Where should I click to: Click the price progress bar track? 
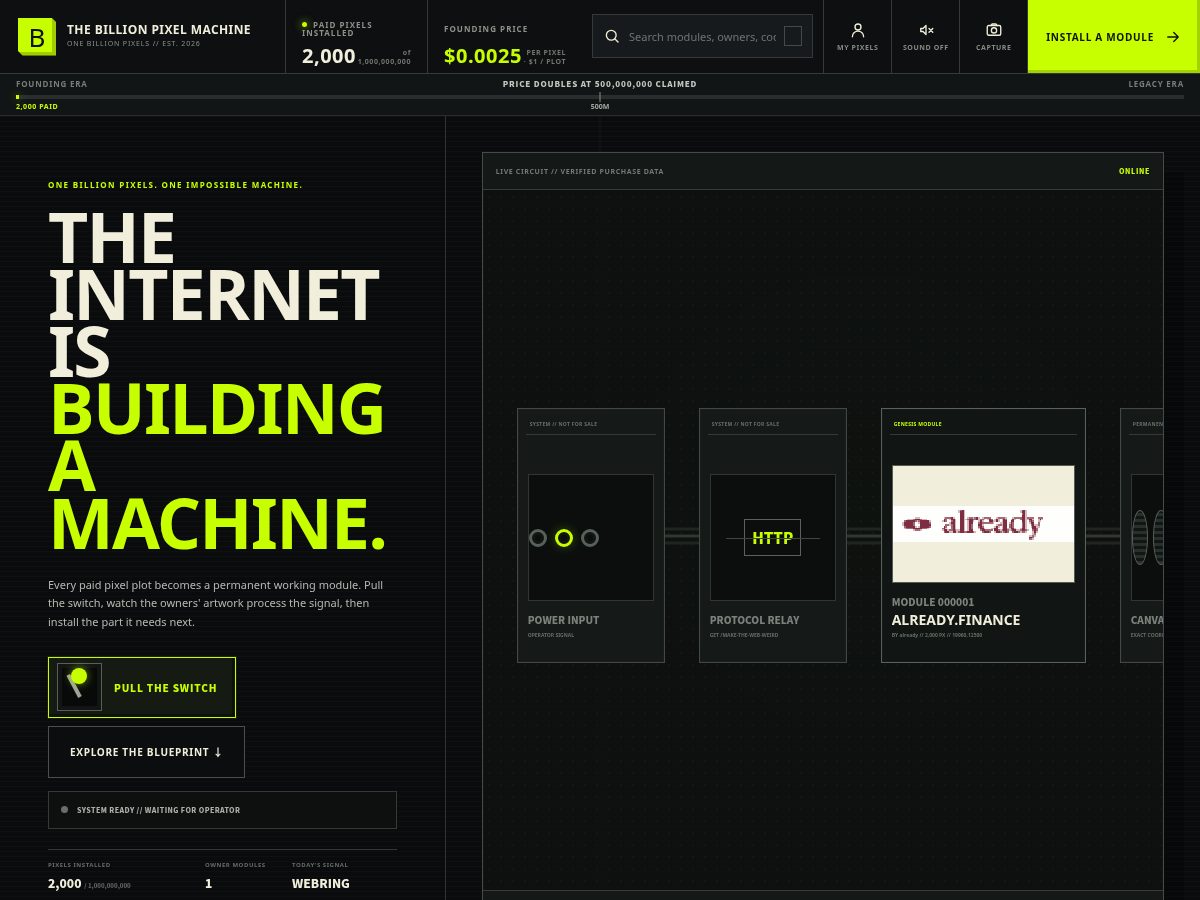(x=600, y=97)
